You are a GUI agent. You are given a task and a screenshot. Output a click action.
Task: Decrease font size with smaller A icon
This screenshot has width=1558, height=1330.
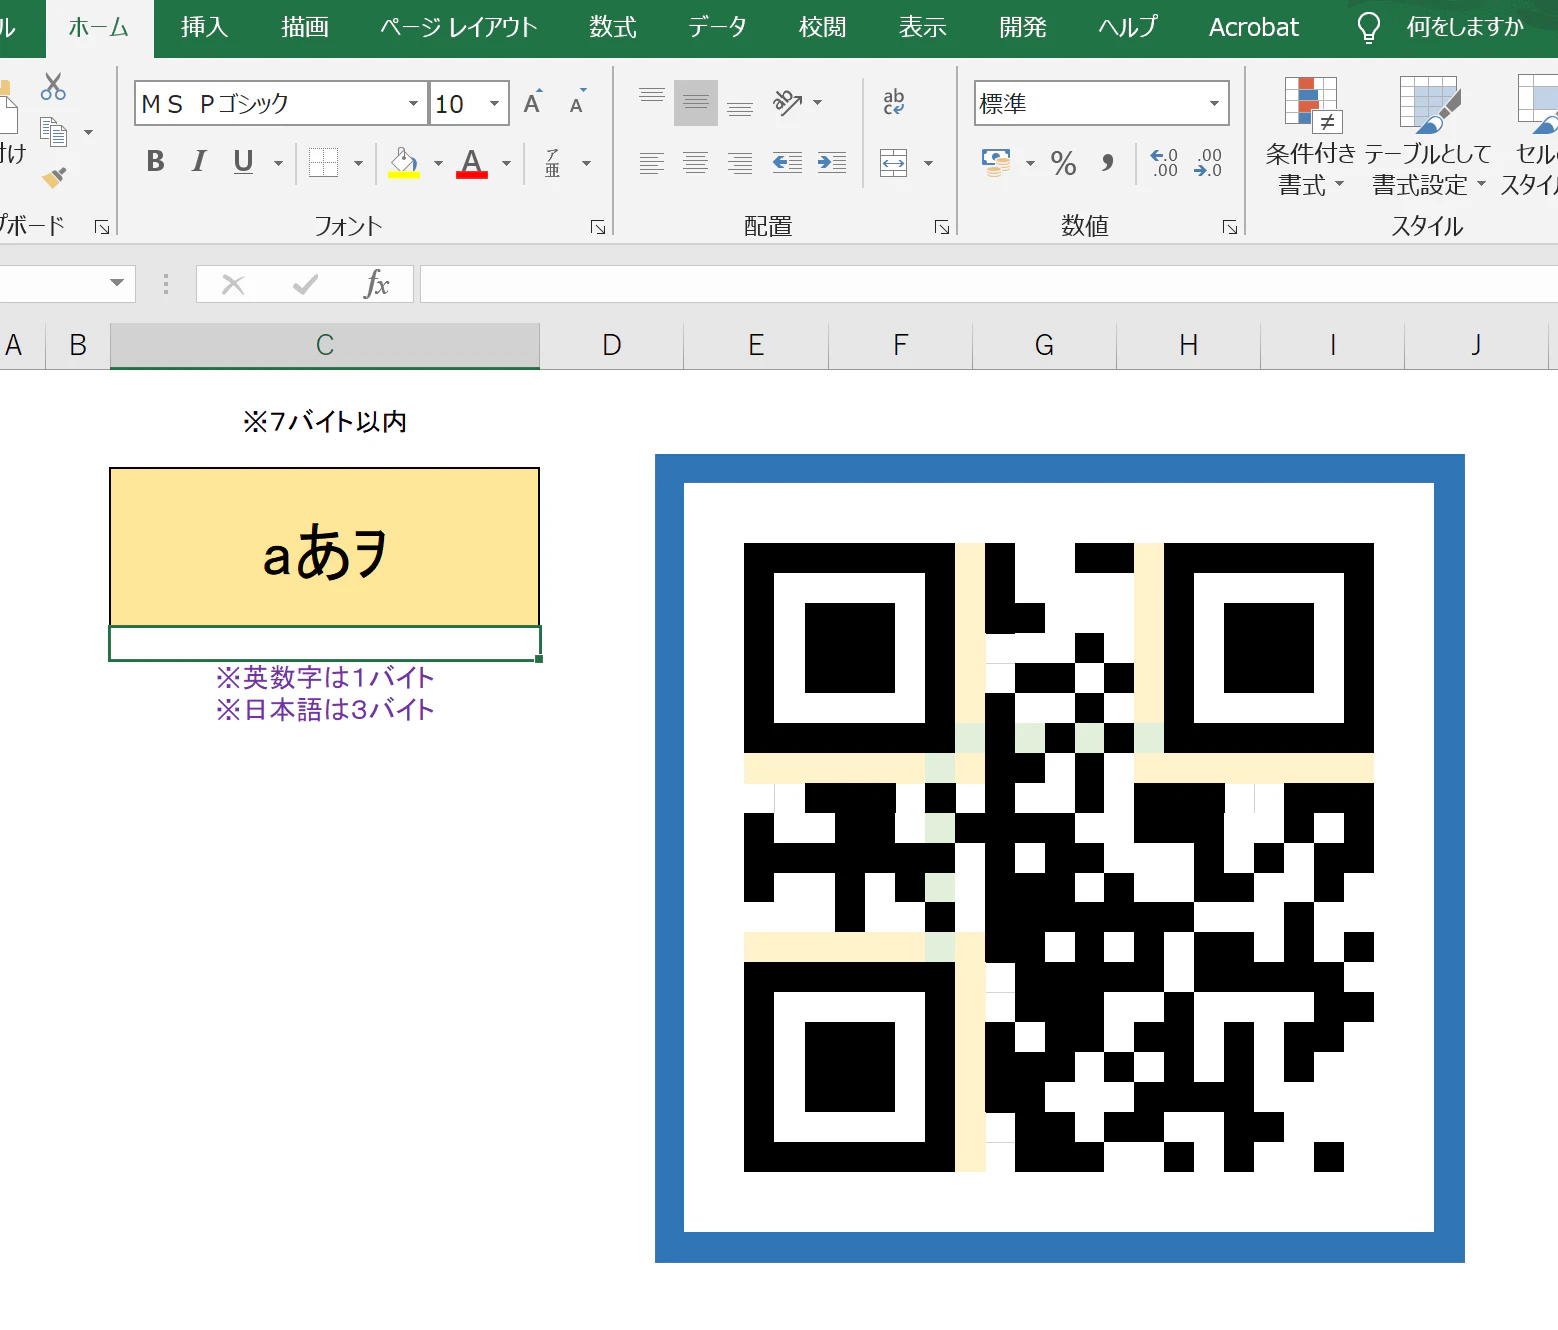[x=577, y=102]
